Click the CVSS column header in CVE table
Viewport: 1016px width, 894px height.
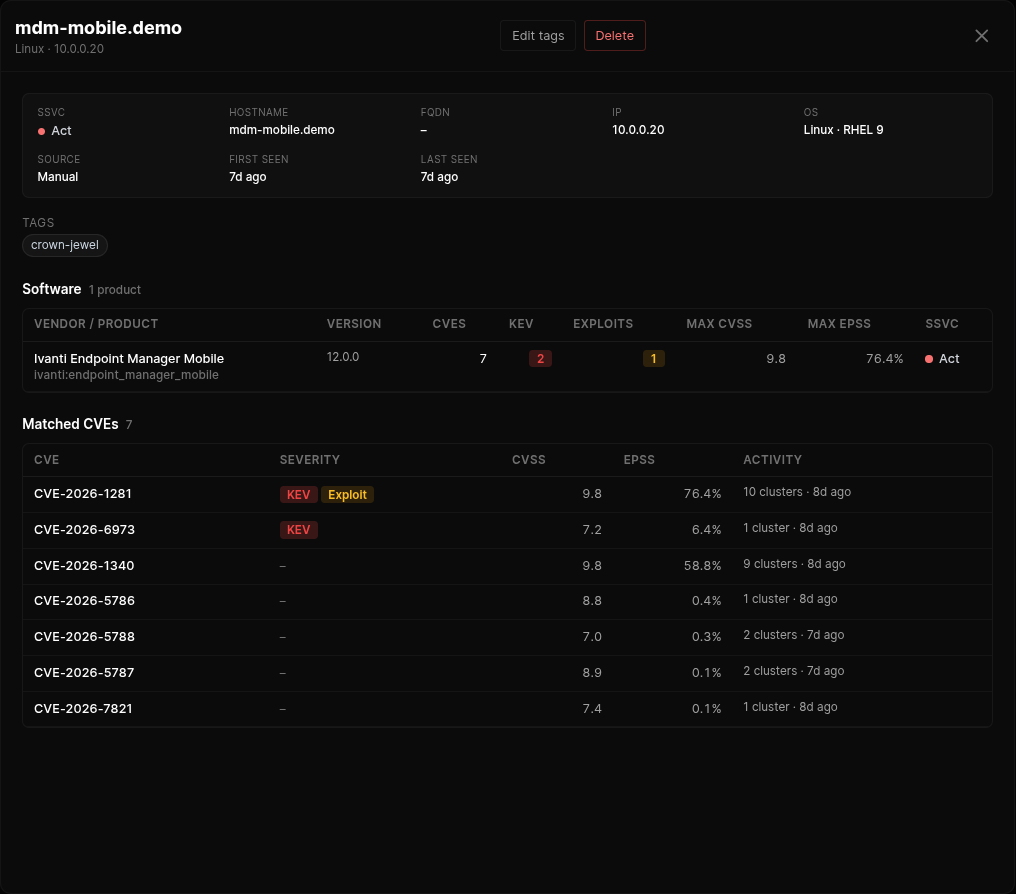[x=529, y=460]
